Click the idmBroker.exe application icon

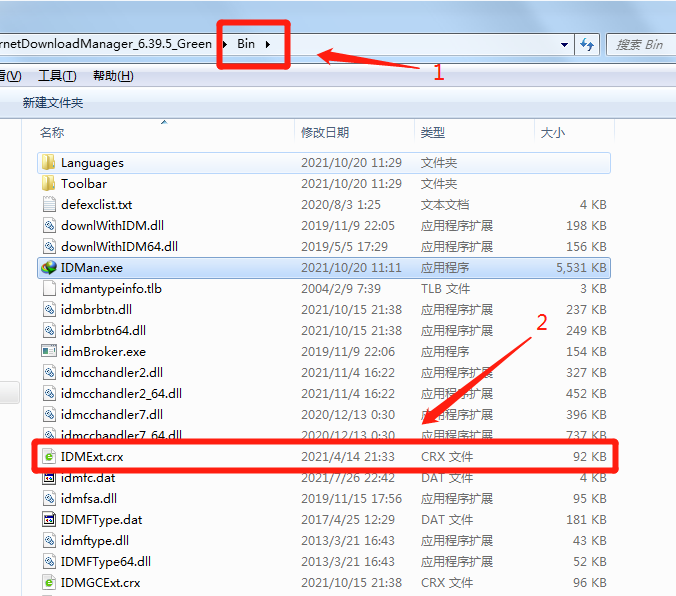[x=49, y=351]
